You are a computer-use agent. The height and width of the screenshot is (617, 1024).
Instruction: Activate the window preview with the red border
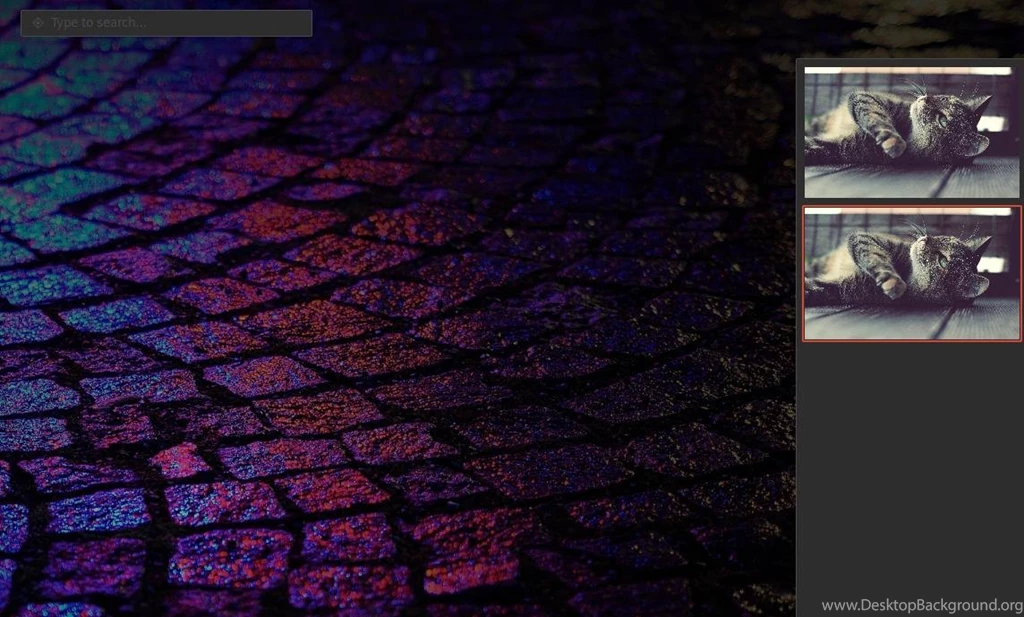pyautogui.click(x=911, y=273)
